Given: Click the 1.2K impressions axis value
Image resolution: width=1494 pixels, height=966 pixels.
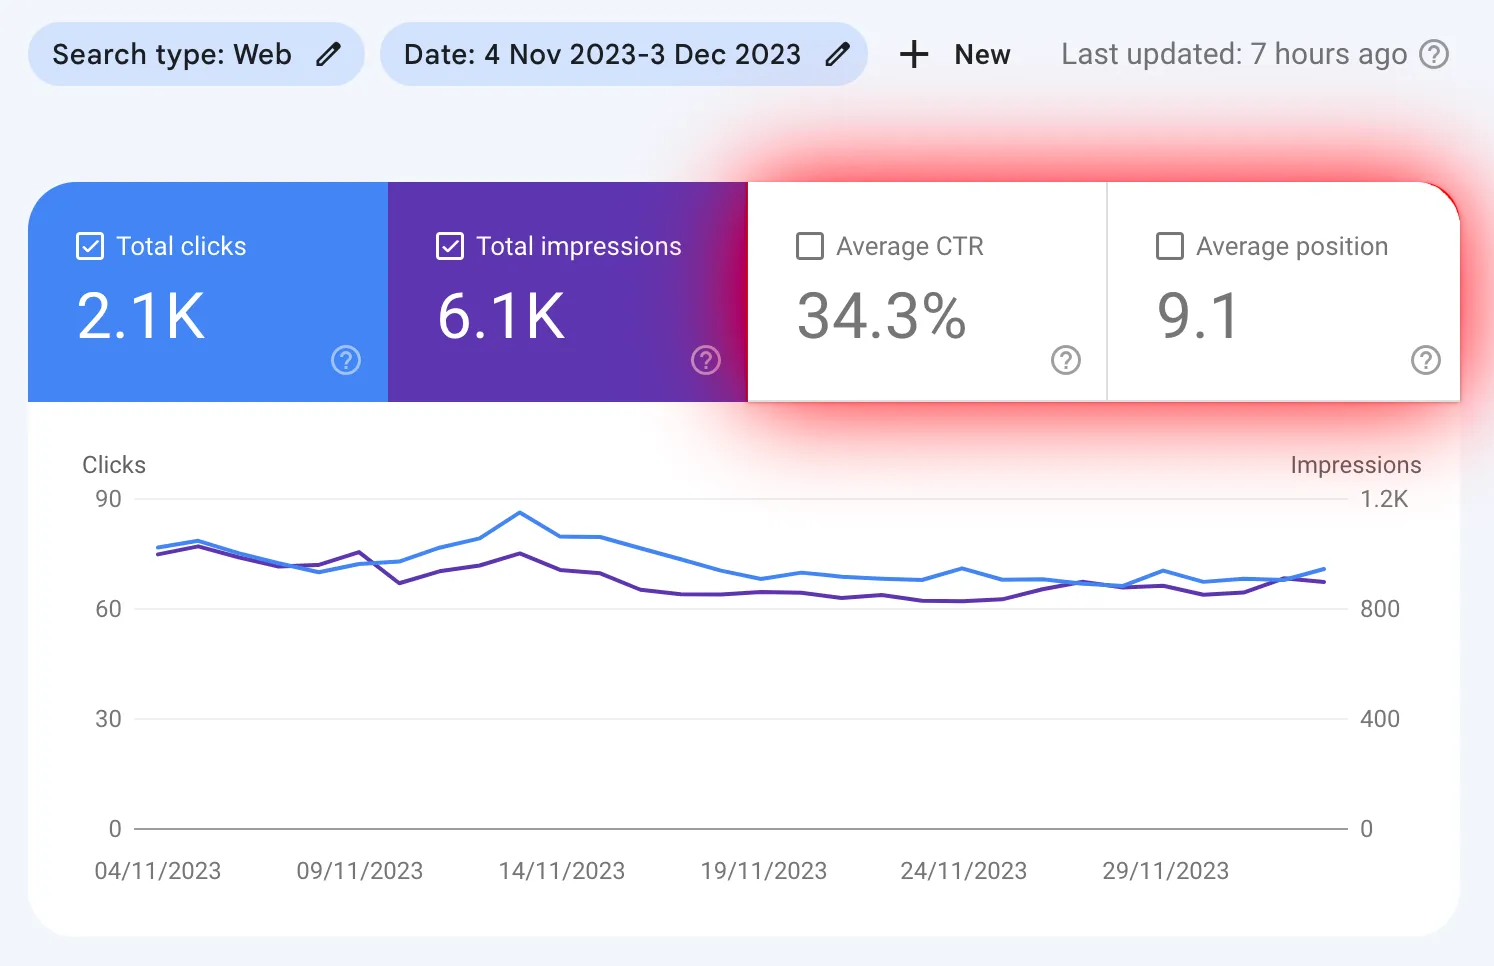Looking at the screenshot, I should (1384, 499).
